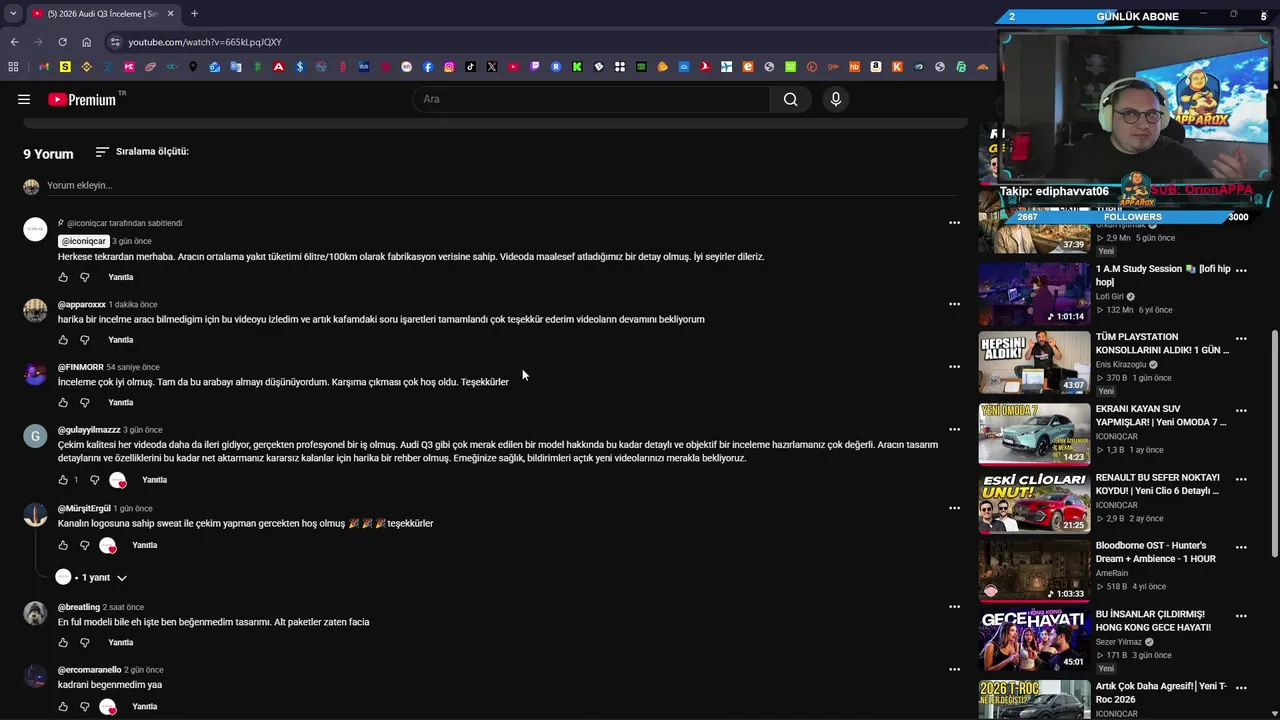The image size is (1280, 720).
Task: Like the @FINMORR comment
Action: click(63, 403)
